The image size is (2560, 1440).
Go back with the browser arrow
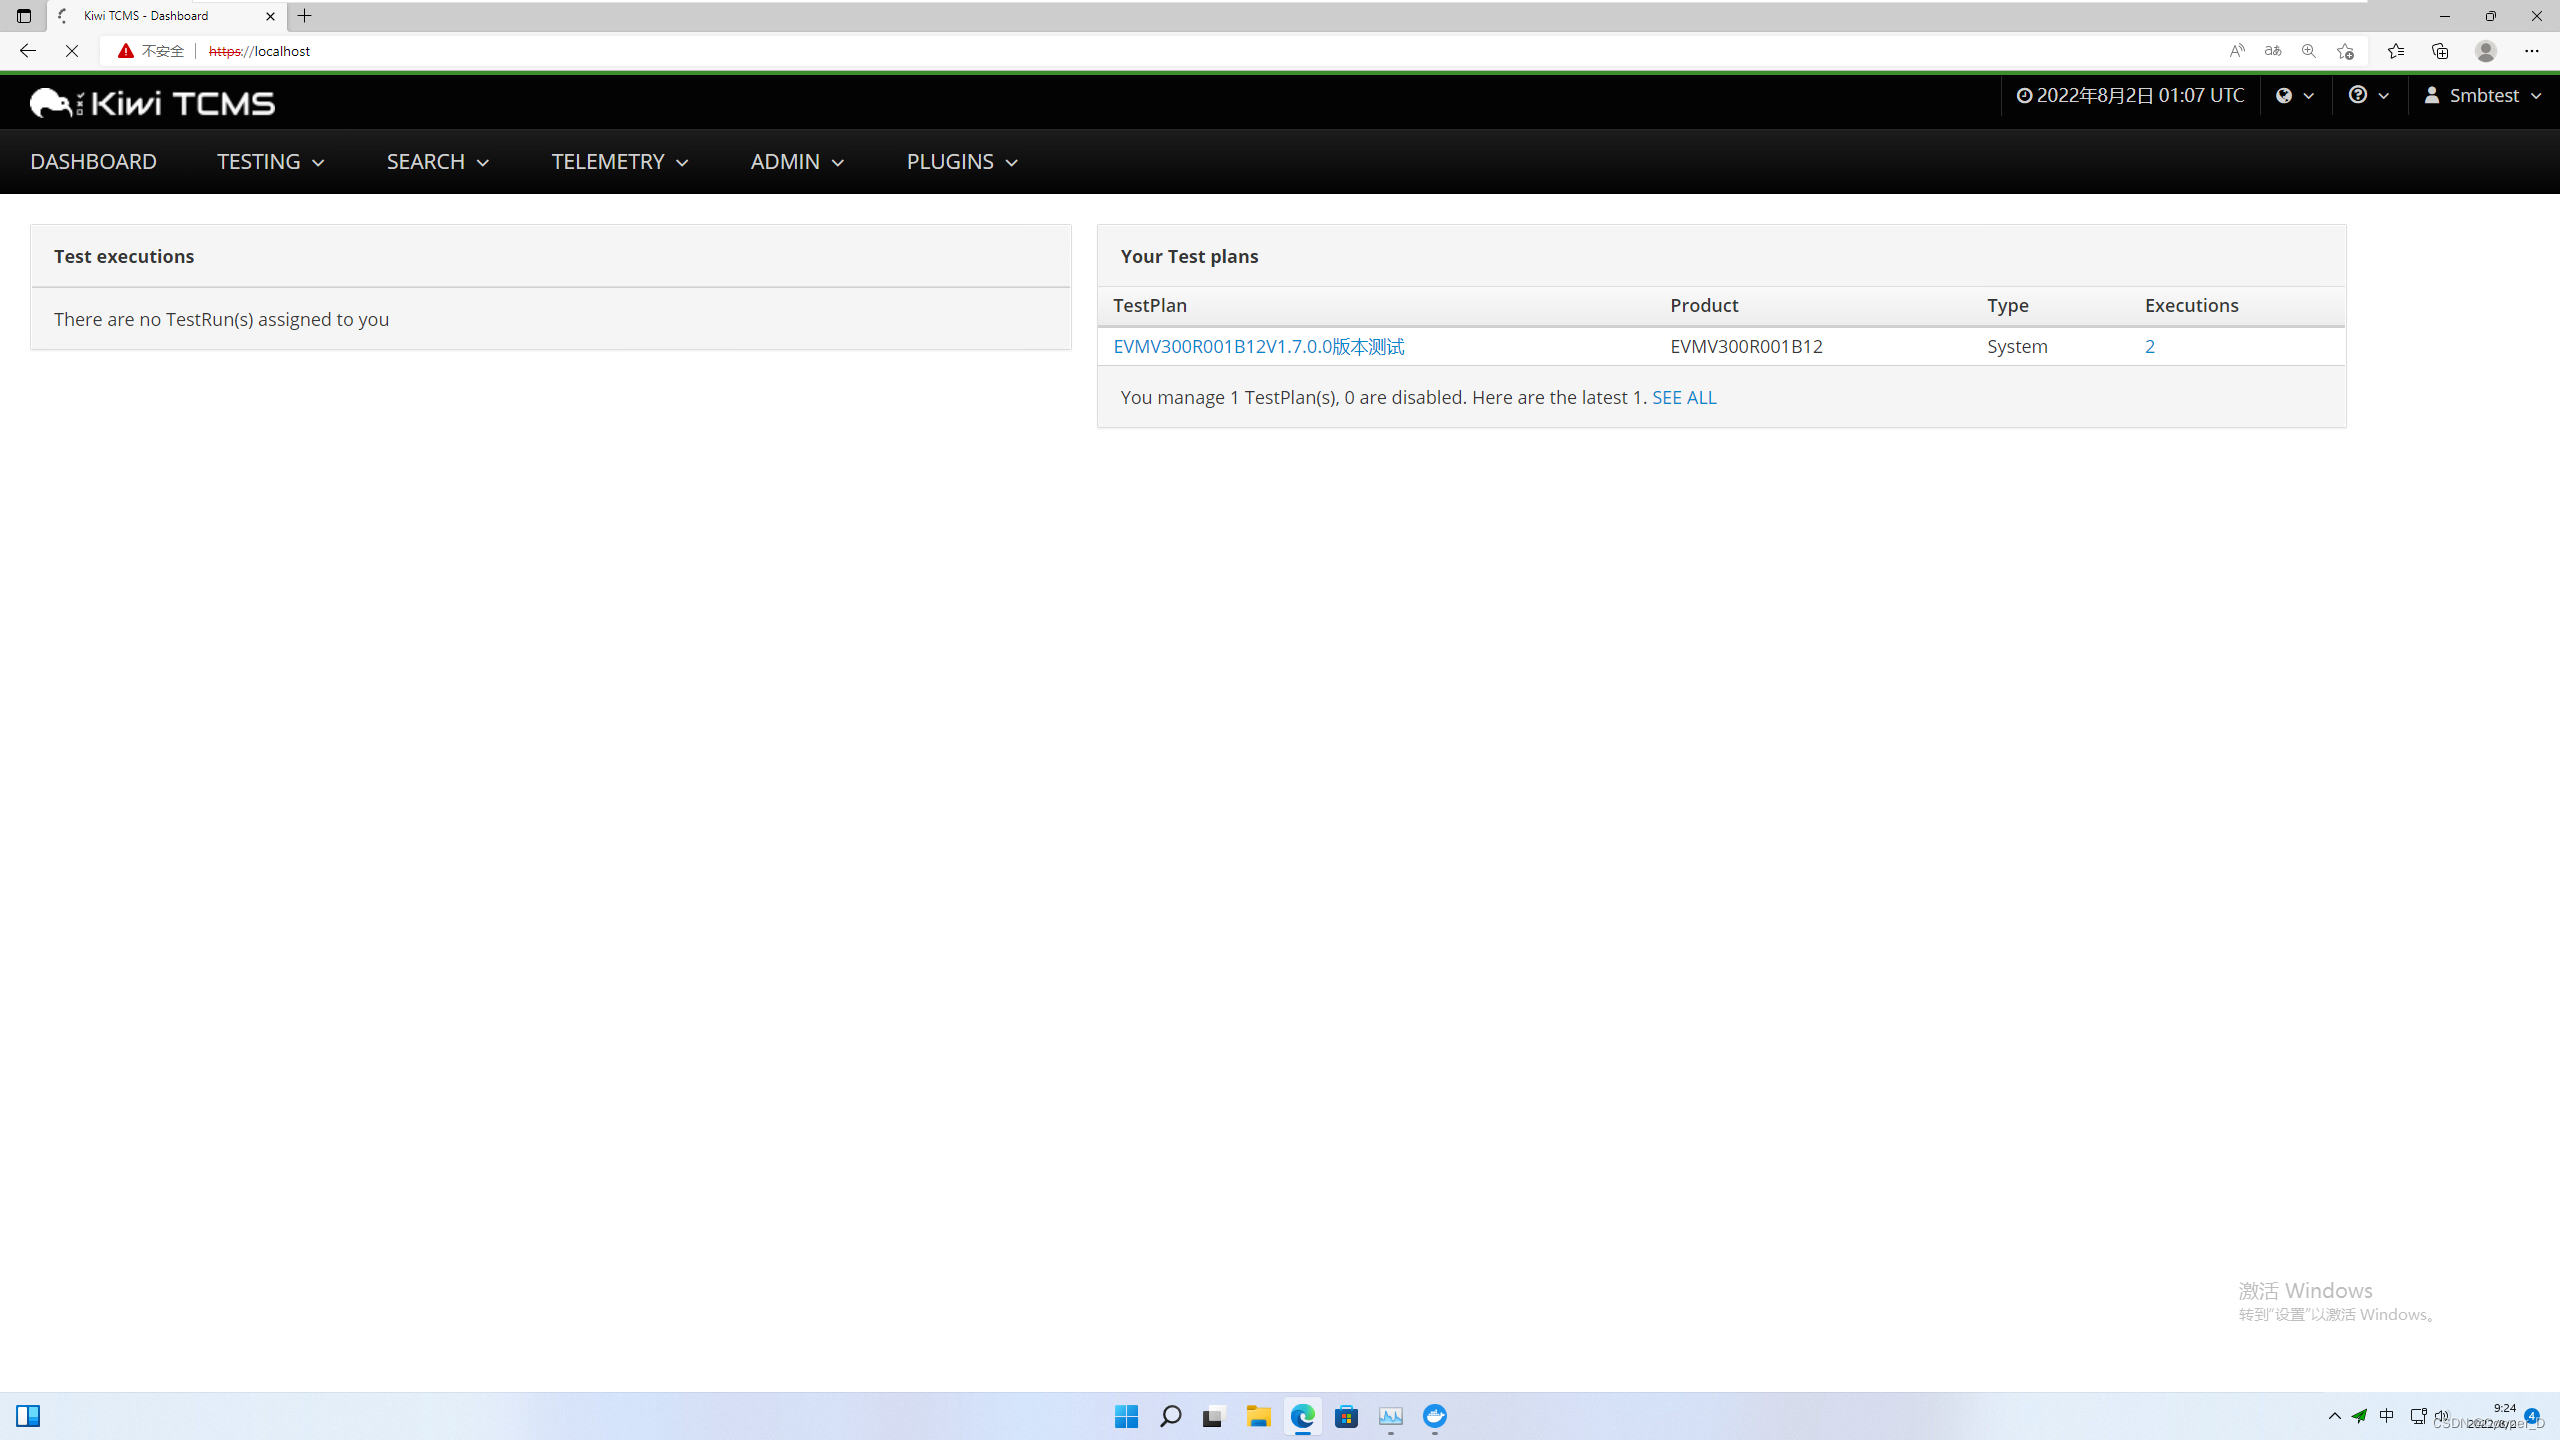tap(27, 51)
